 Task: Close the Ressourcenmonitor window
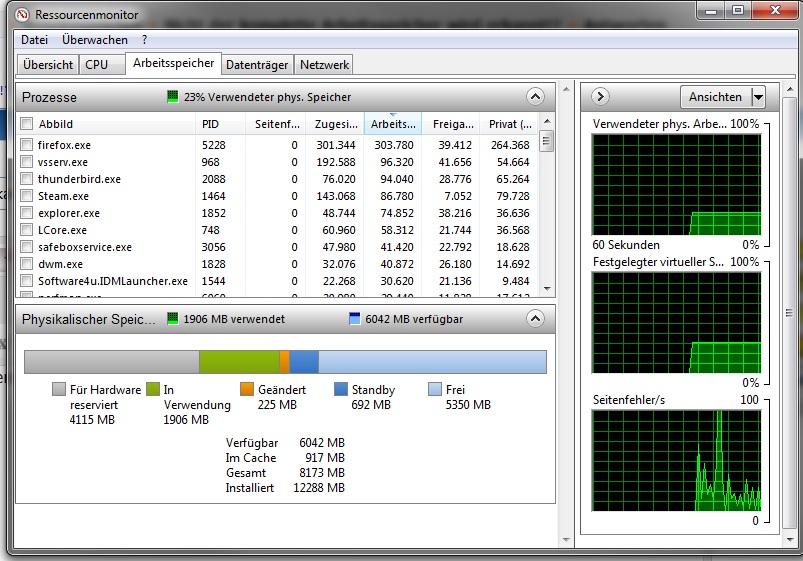click(775, 10)
